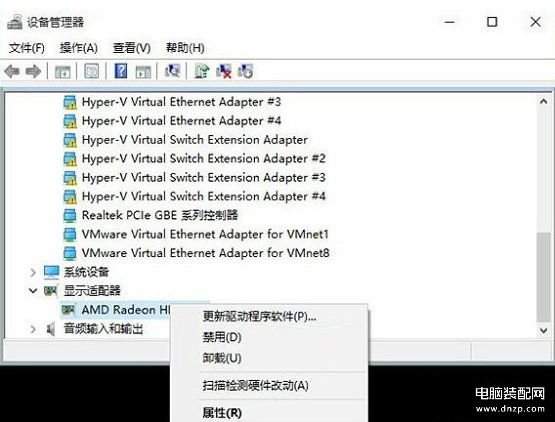Select Hyper-V Virtual Ethernet Adapter #3
Screen dimensions: 555x422
click(181, 102)
